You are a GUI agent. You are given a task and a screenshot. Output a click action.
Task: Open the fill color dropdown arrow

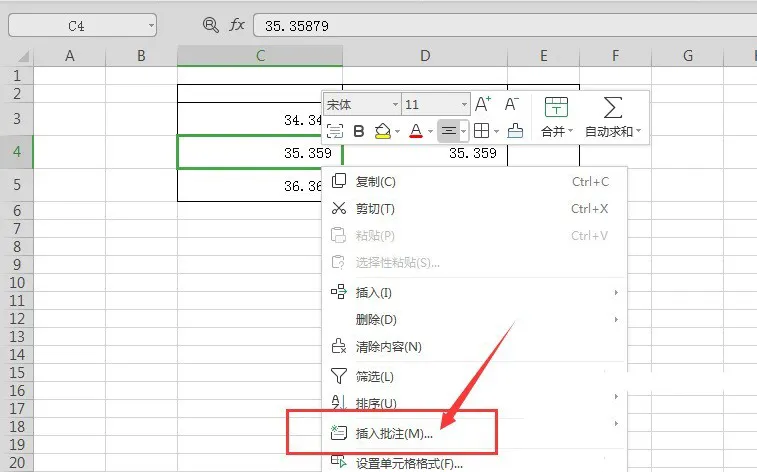click(x=397, y=131)
